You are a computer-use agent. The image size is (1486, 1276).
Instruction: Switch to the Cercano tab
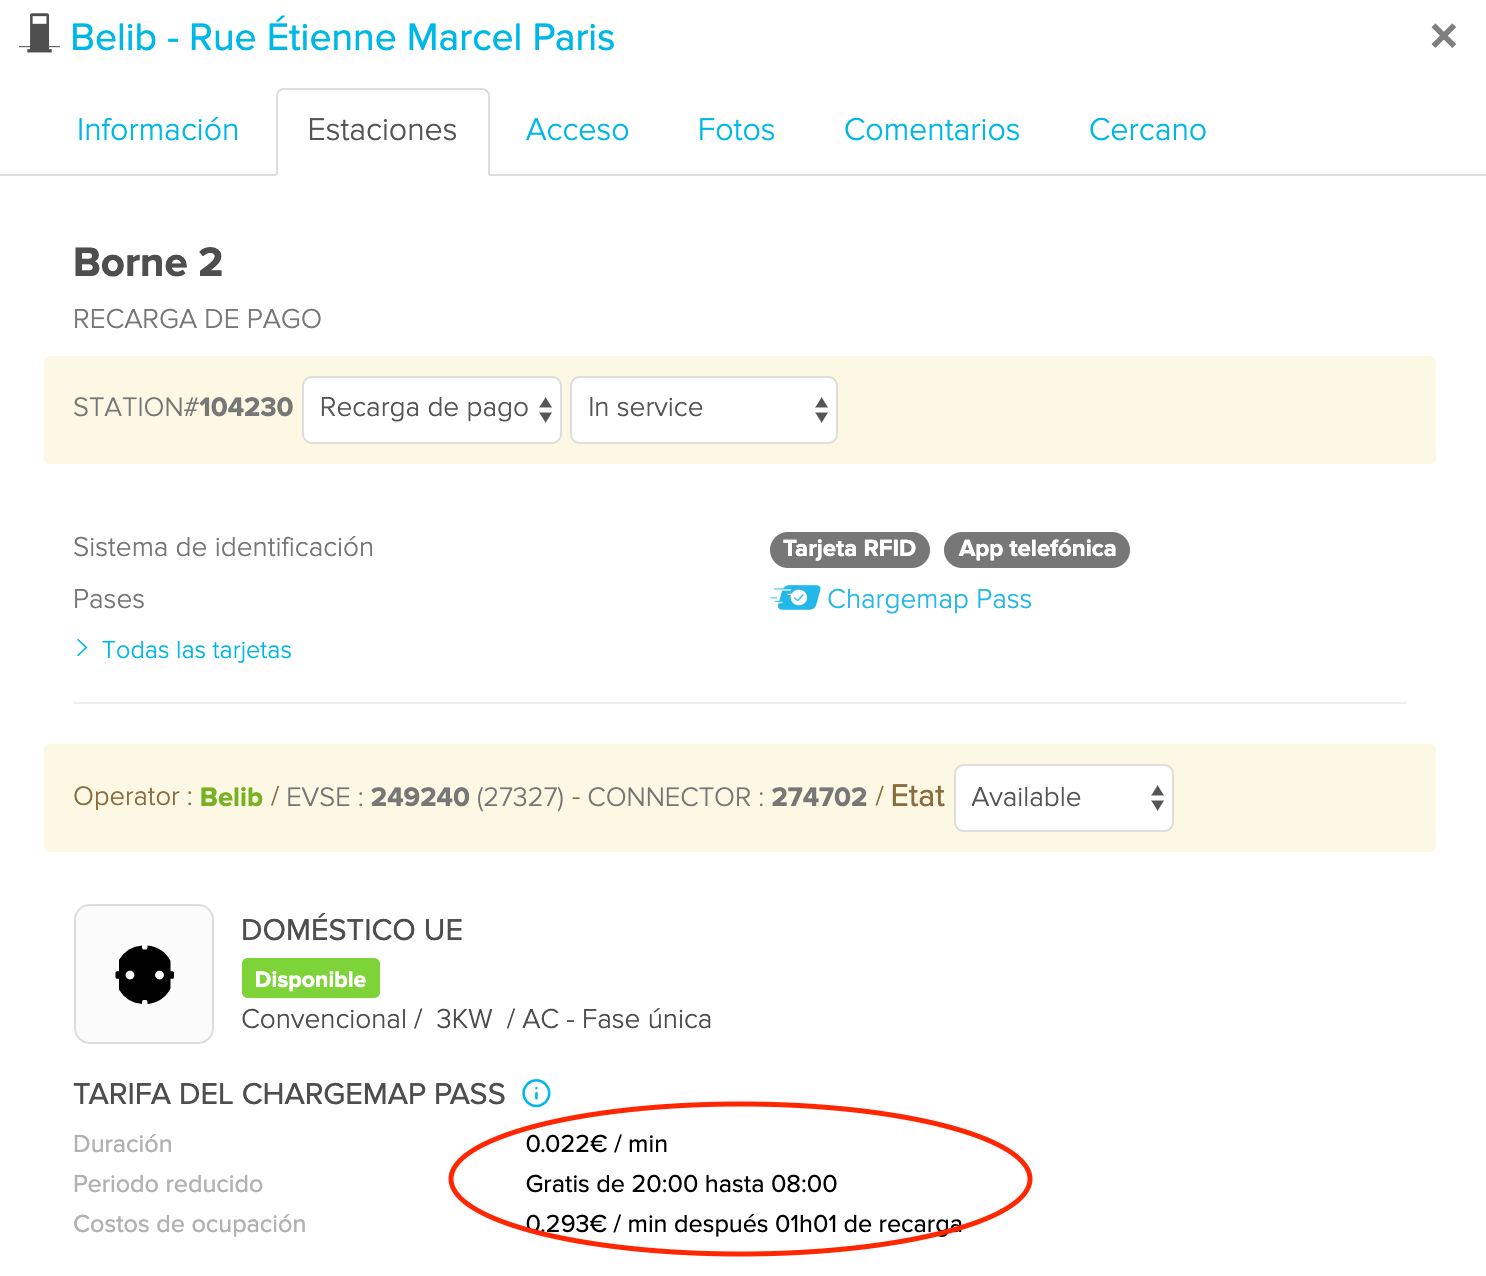click(x=1147, y=130)
